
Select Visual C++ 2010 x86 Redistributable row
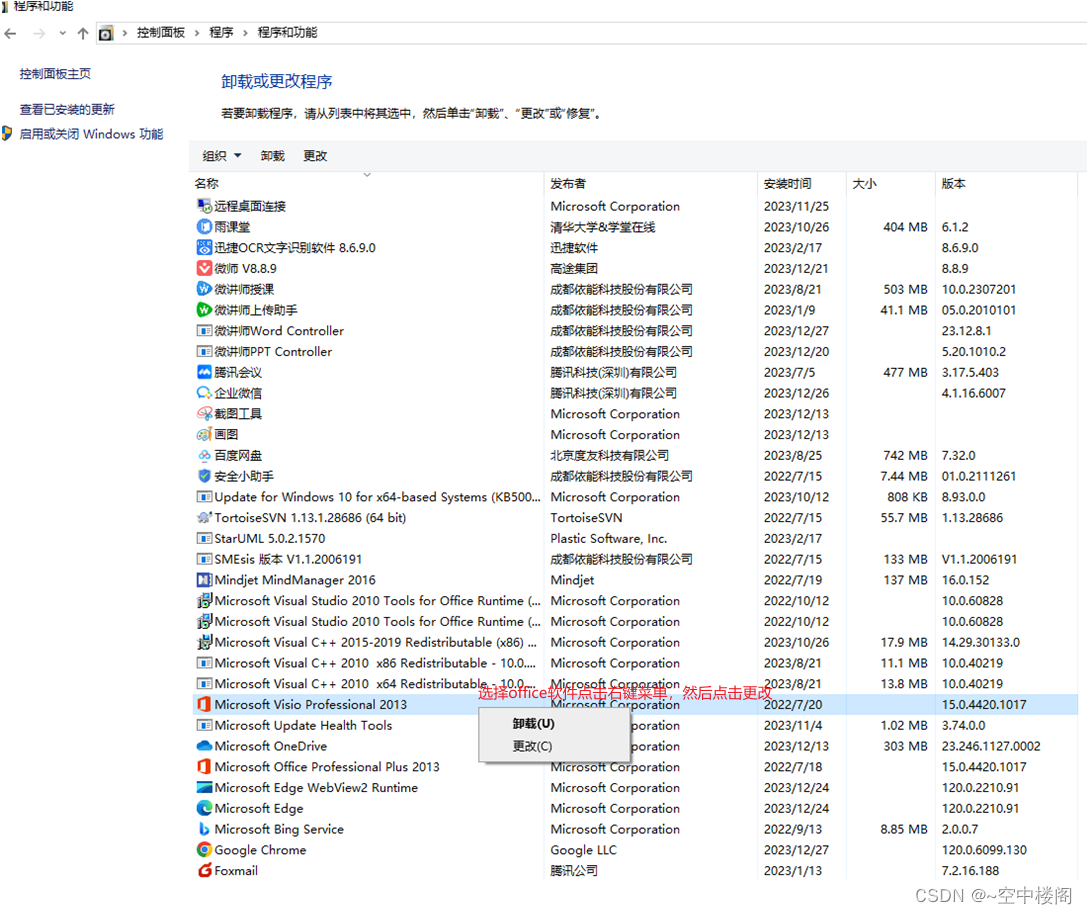(636, 663)
